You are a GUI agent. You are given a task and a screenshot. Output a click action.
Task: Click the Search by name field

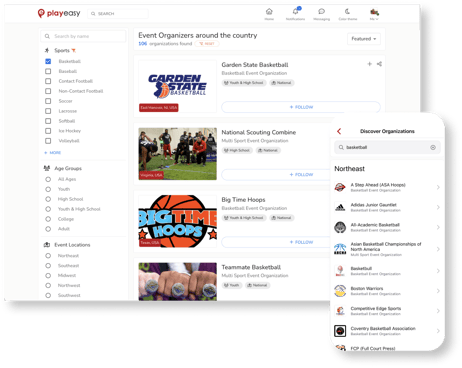click(83, 36)
